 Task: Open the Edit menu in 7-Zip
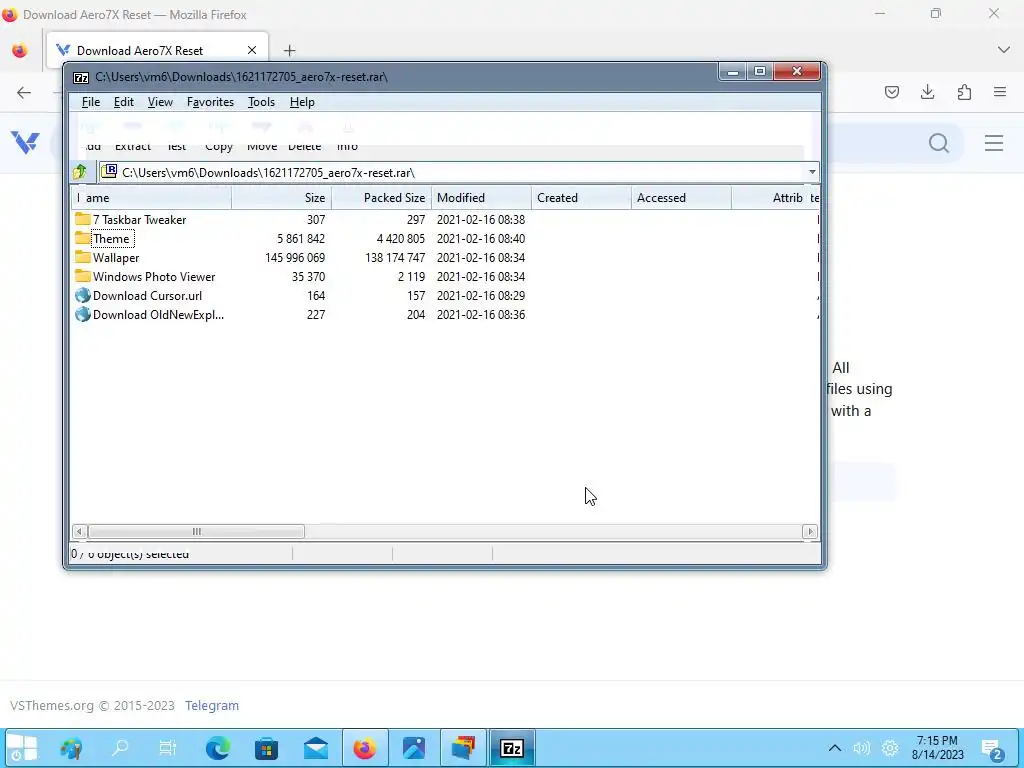click(123, 102)
